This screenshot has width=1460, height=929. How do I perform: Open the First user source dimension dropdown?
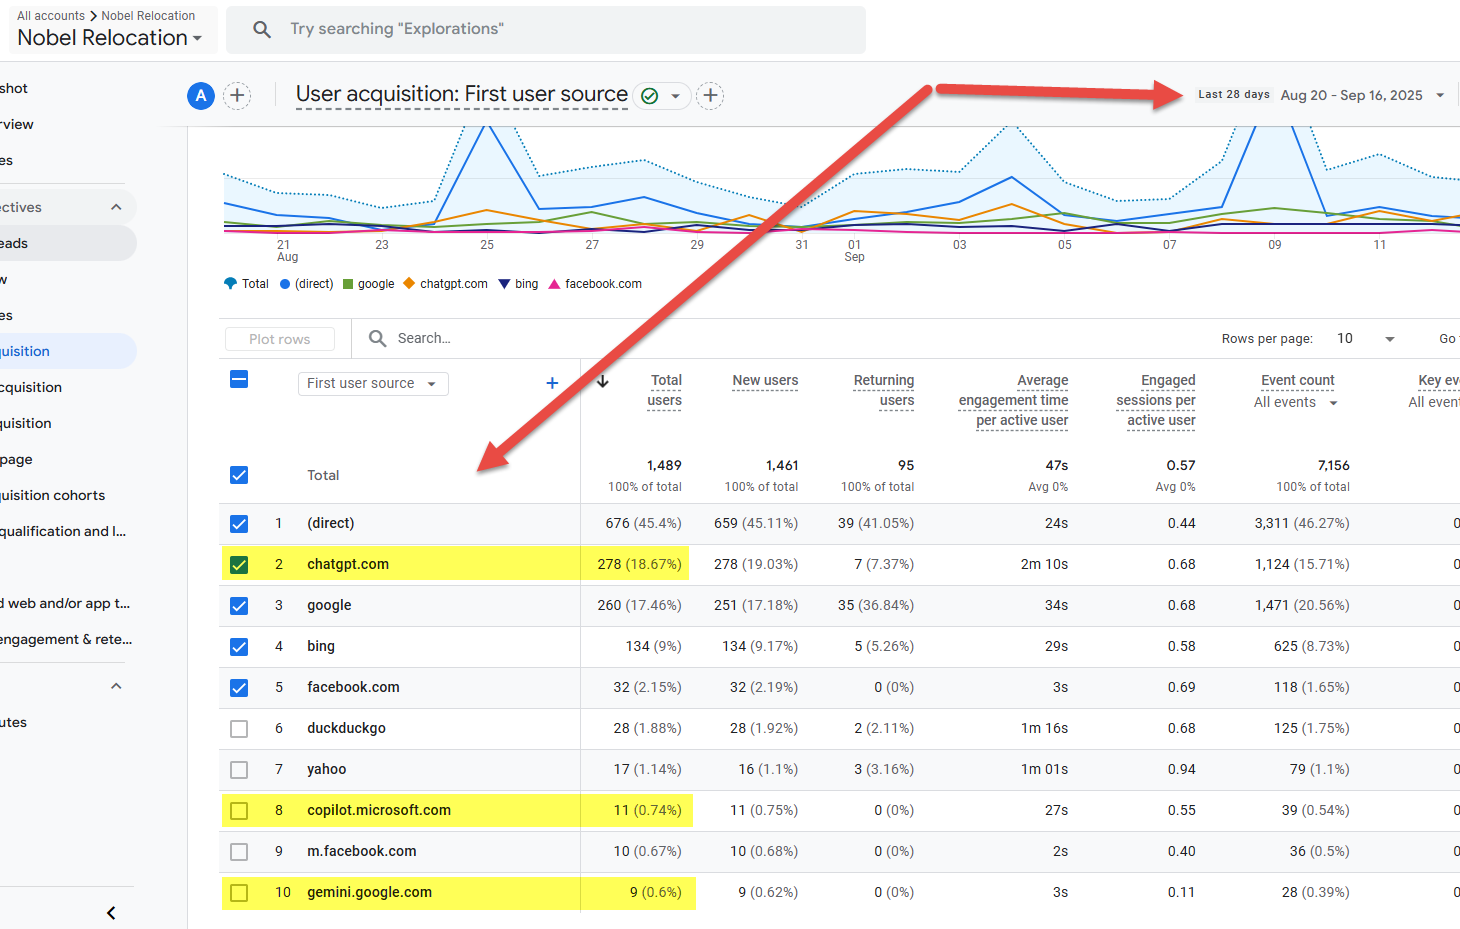[x=372, y=384]
